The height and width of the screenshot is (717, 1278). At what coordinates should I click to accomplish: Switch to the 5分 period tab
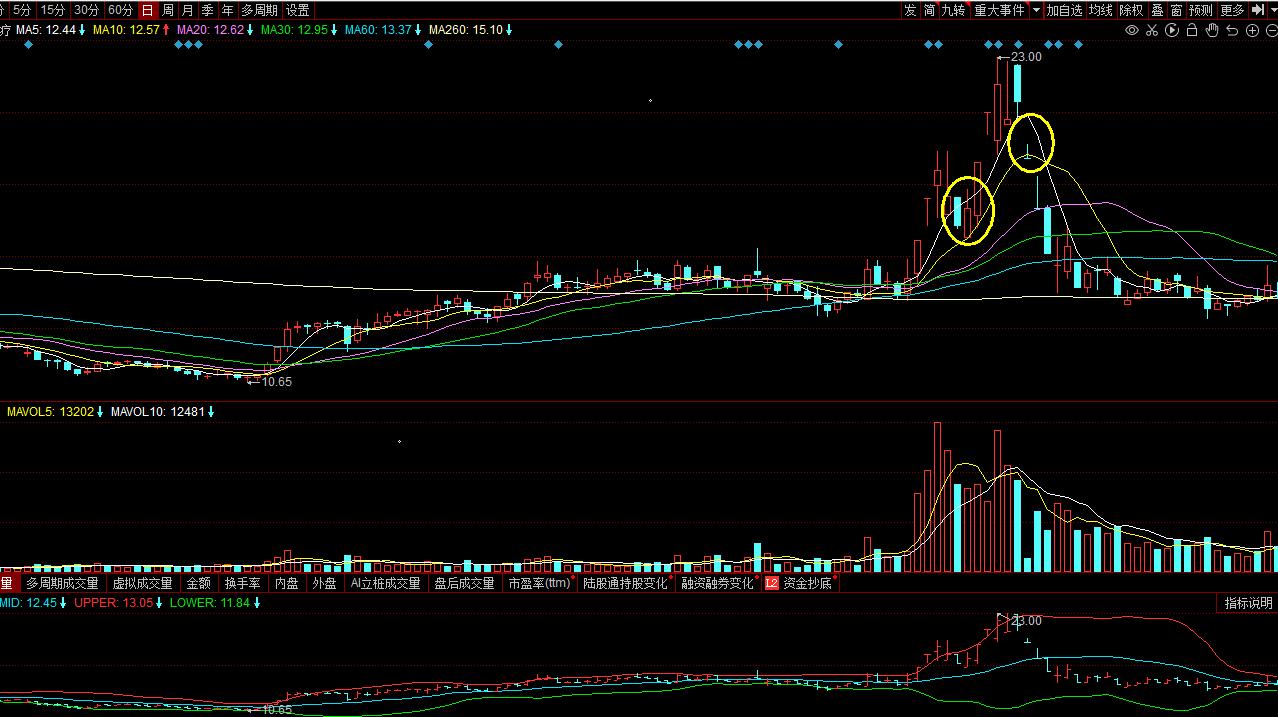(22, 10)
